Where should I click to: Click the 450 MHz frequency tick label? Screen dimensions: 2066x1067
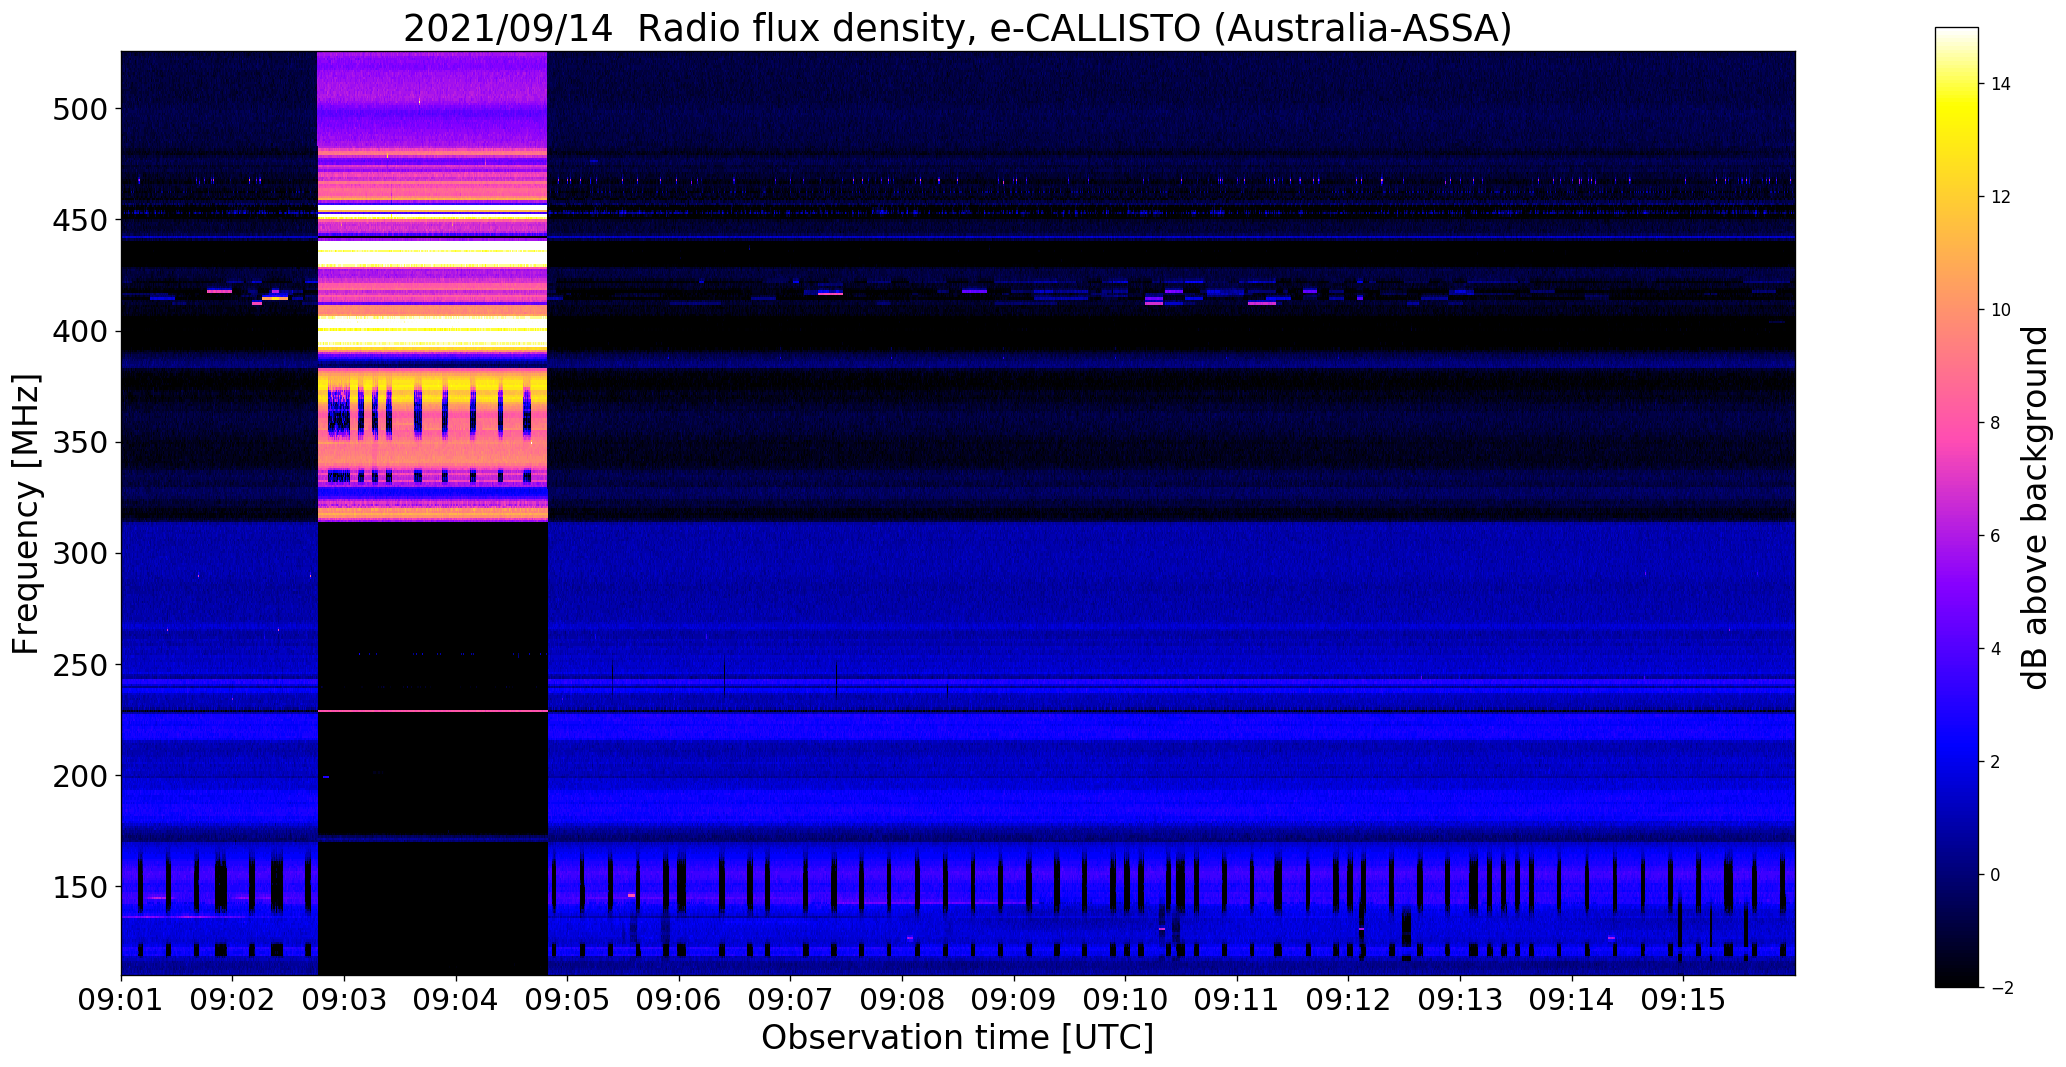78,220
